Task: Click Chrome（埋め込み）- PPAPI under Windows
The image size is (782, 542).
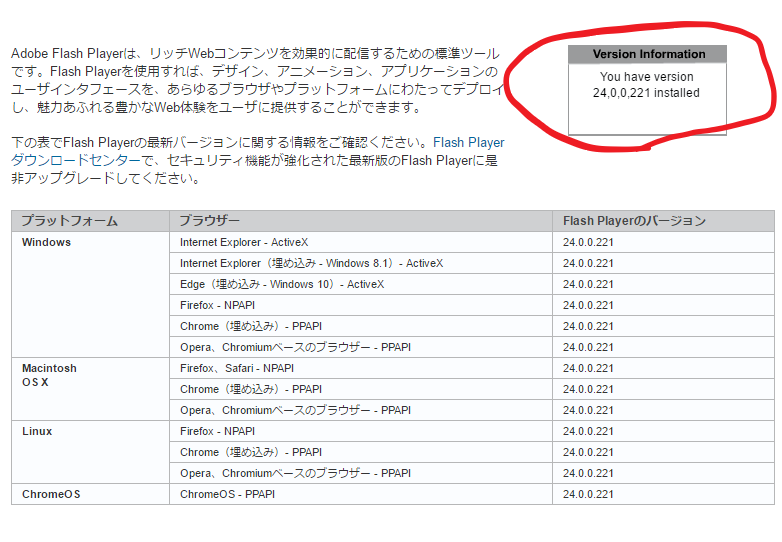Action: [x=361, y=326]
